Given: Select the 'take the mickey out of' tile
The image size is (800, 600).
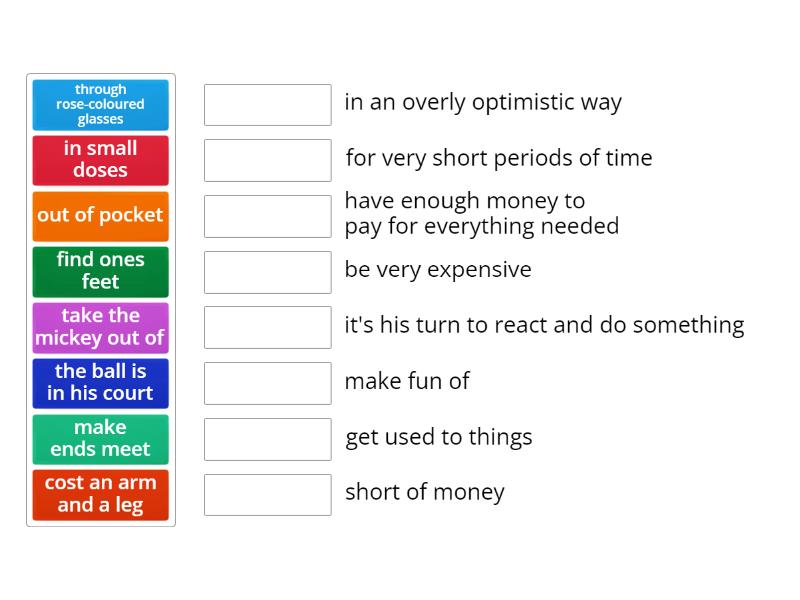Looking at the screenshot, I should coord(100,327).
